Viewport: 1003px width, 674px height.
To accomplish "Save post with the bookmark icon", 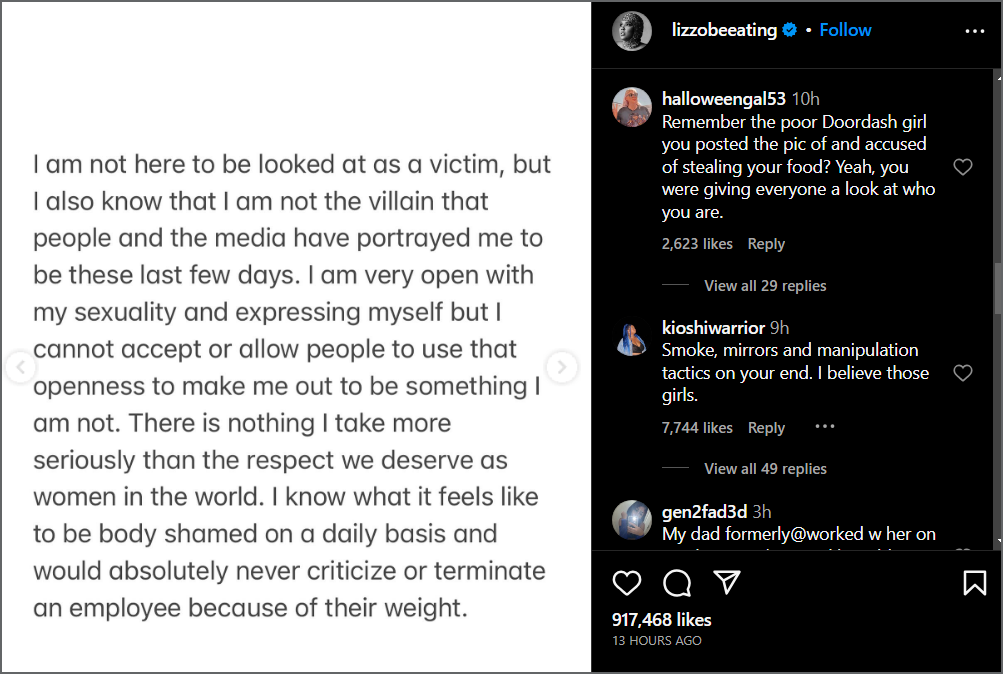I will 974,583.
